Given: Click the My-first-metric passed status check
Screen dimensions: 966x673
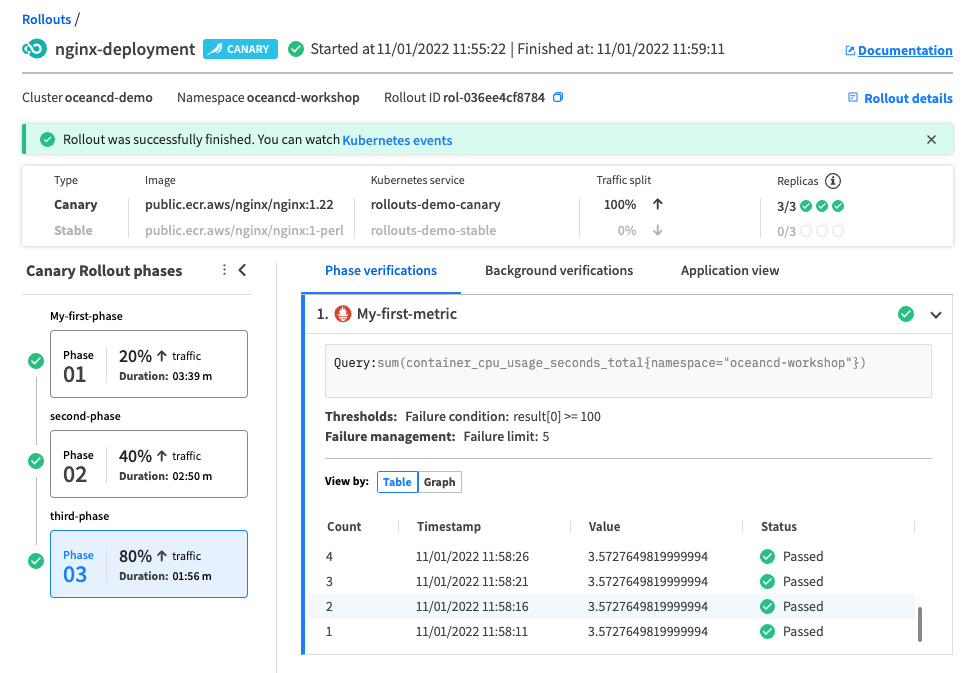Looking at the screenshot, I should 906,314.
